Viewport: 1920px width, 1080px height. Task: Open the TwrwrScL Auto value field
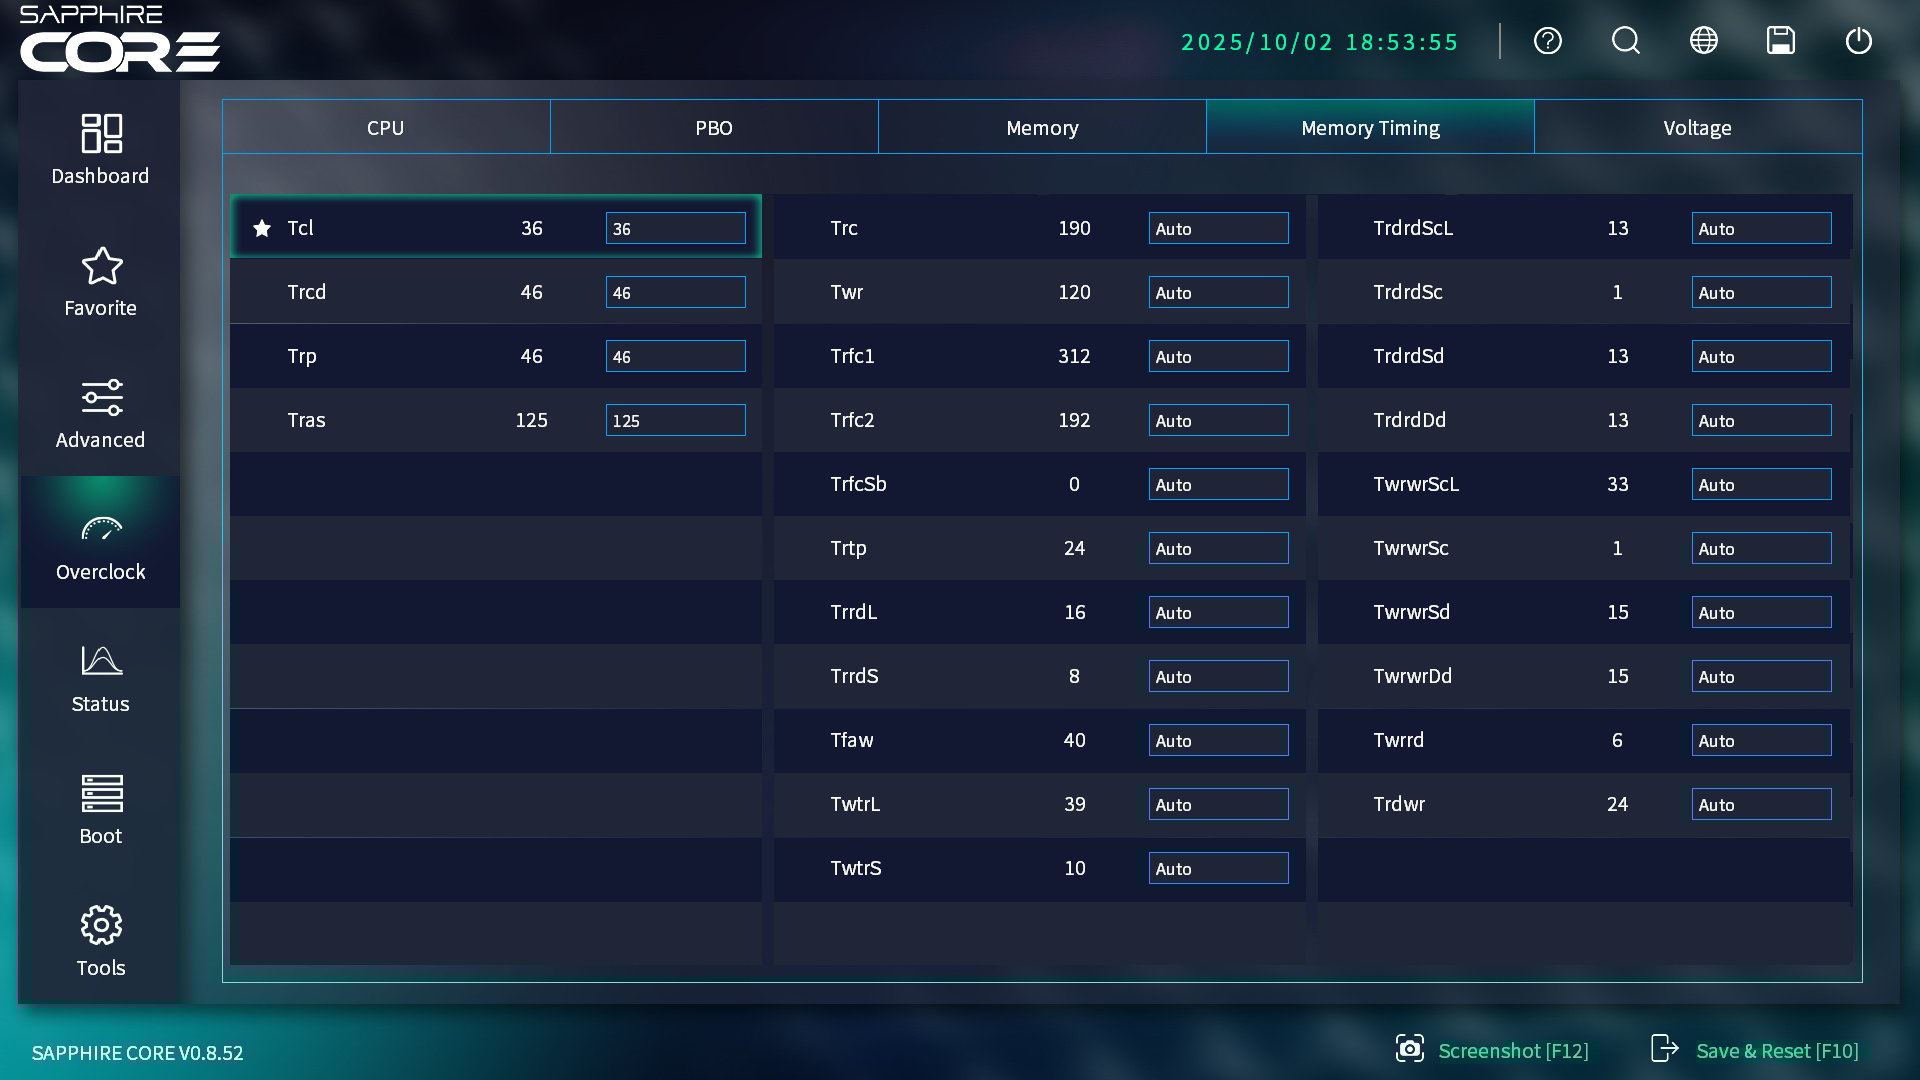[x=1760, y=485]
